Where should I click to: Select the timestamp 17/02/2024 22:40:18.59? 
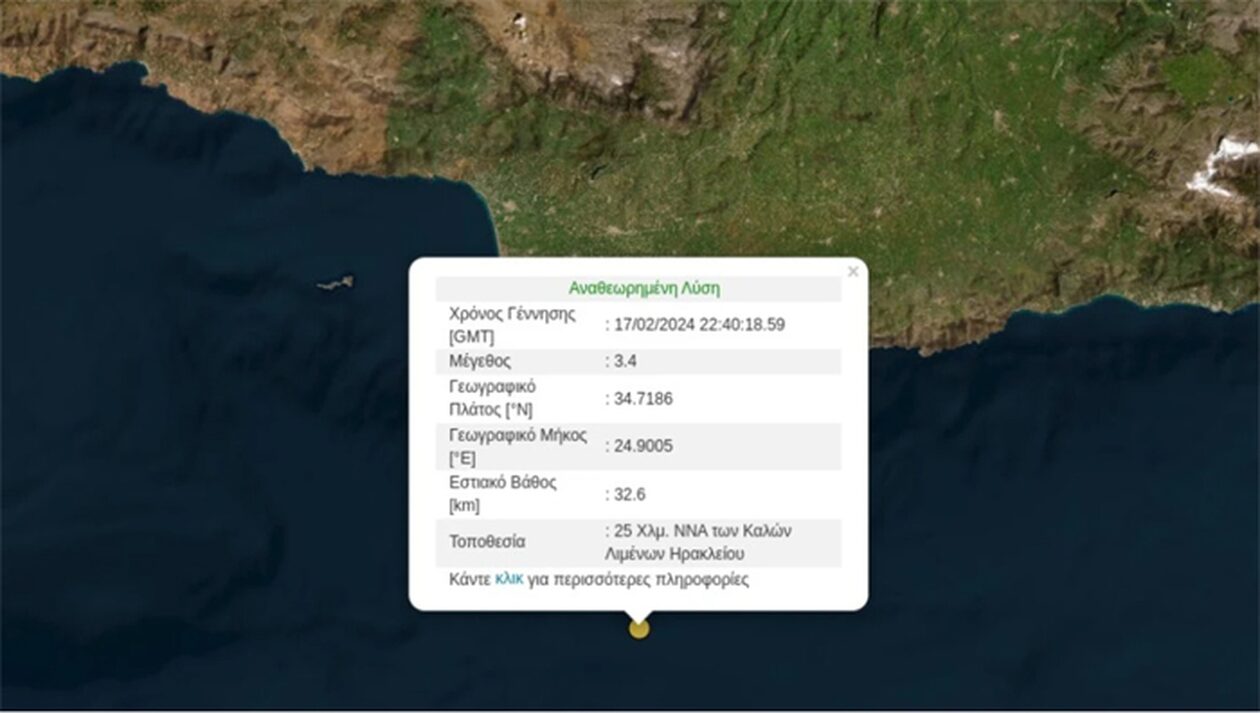pos(699,325)
